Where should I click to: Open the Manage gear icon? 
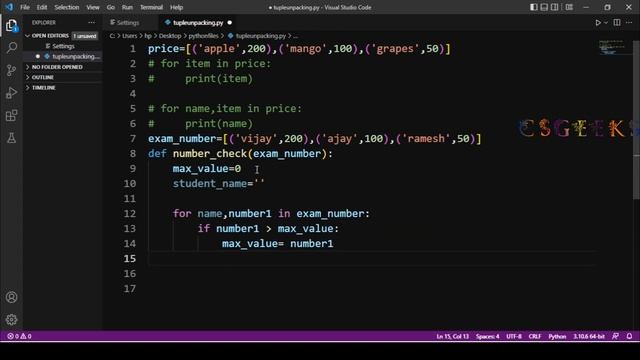pos(11,320)
